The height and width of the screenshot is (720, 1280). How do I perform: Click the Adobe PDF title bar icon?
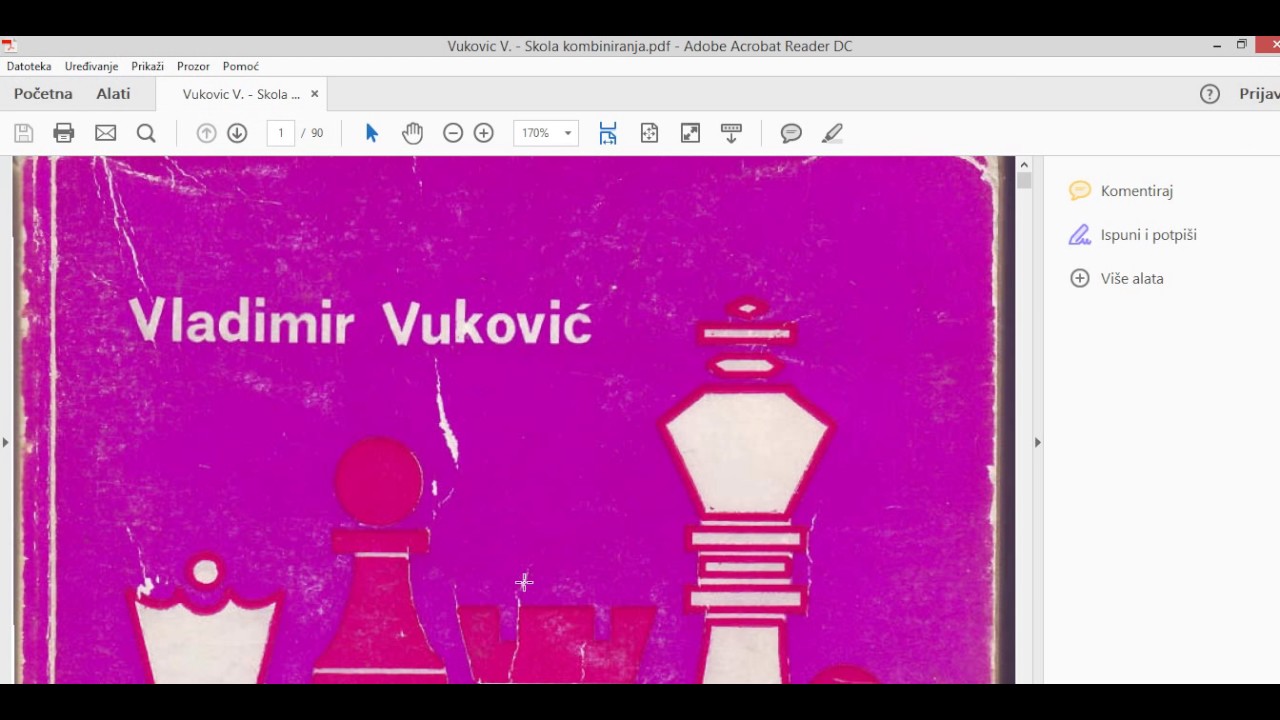click(x=8, y=46)
